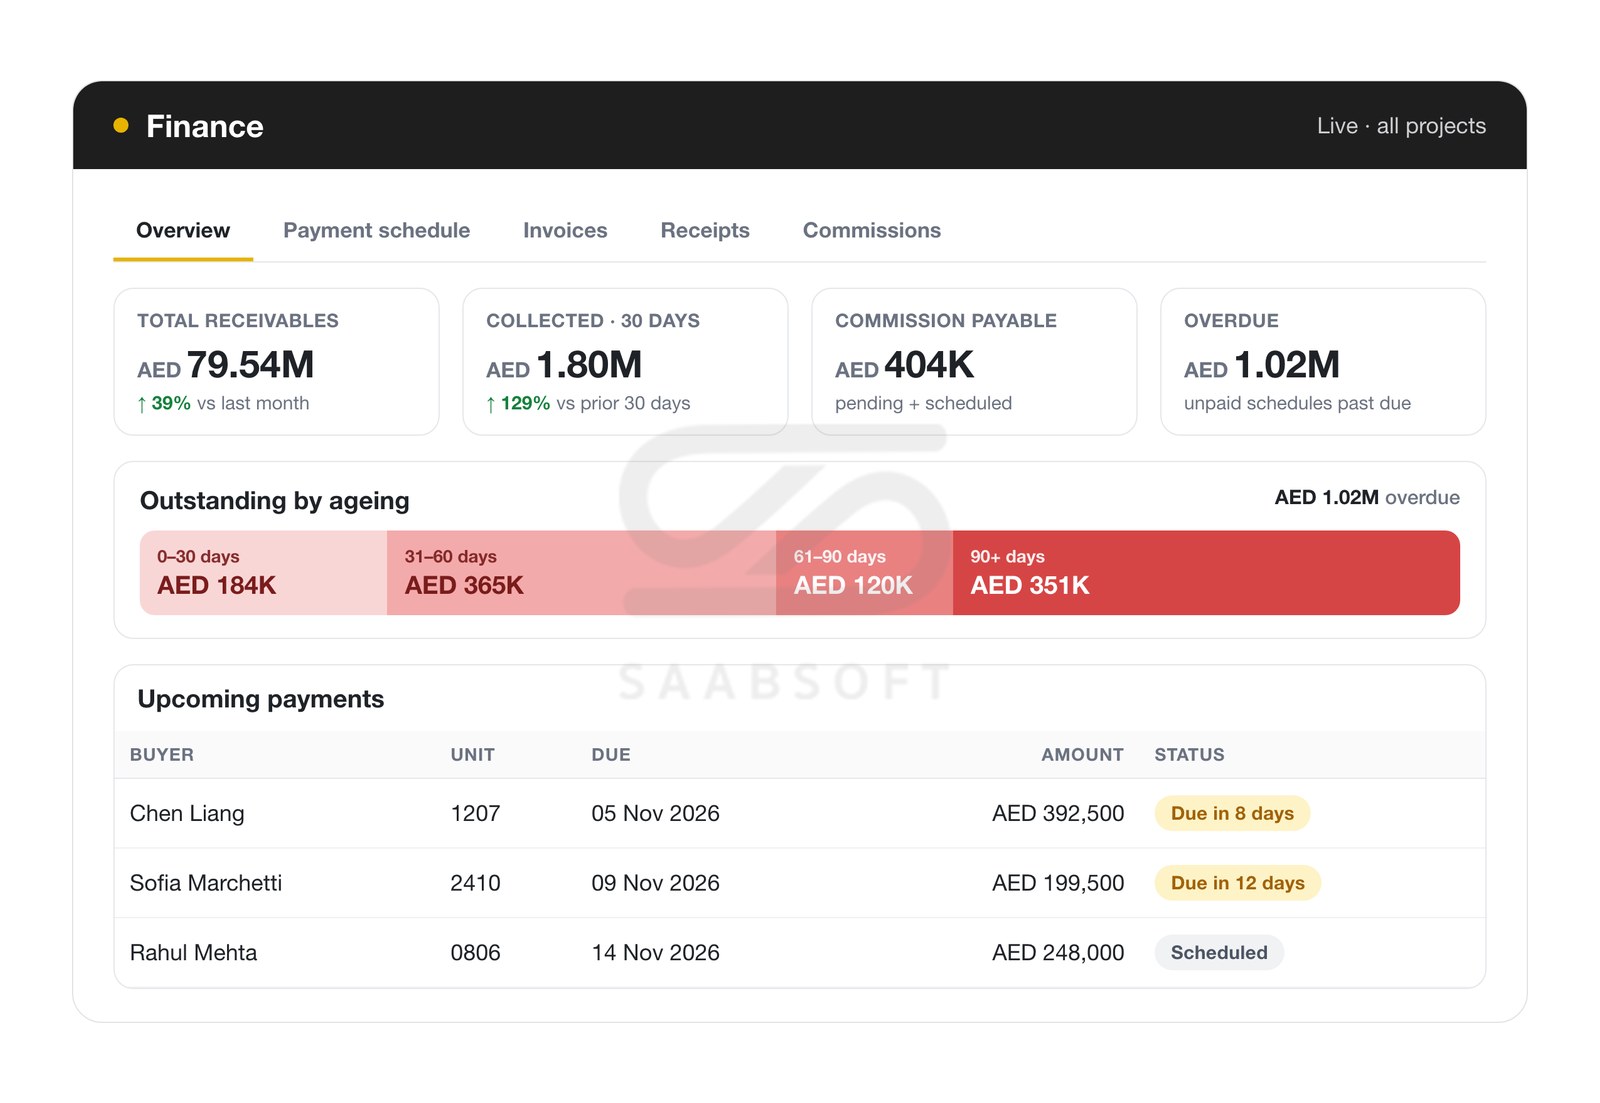1600x1103 pixels.
Task: Click the green '39%' up-arrow change indicator
Action: click(x=164, y=403)
